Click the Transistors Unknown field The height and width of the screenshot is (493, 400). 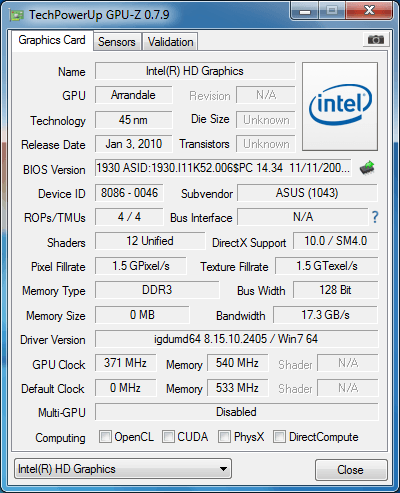[x=266, y=144]
